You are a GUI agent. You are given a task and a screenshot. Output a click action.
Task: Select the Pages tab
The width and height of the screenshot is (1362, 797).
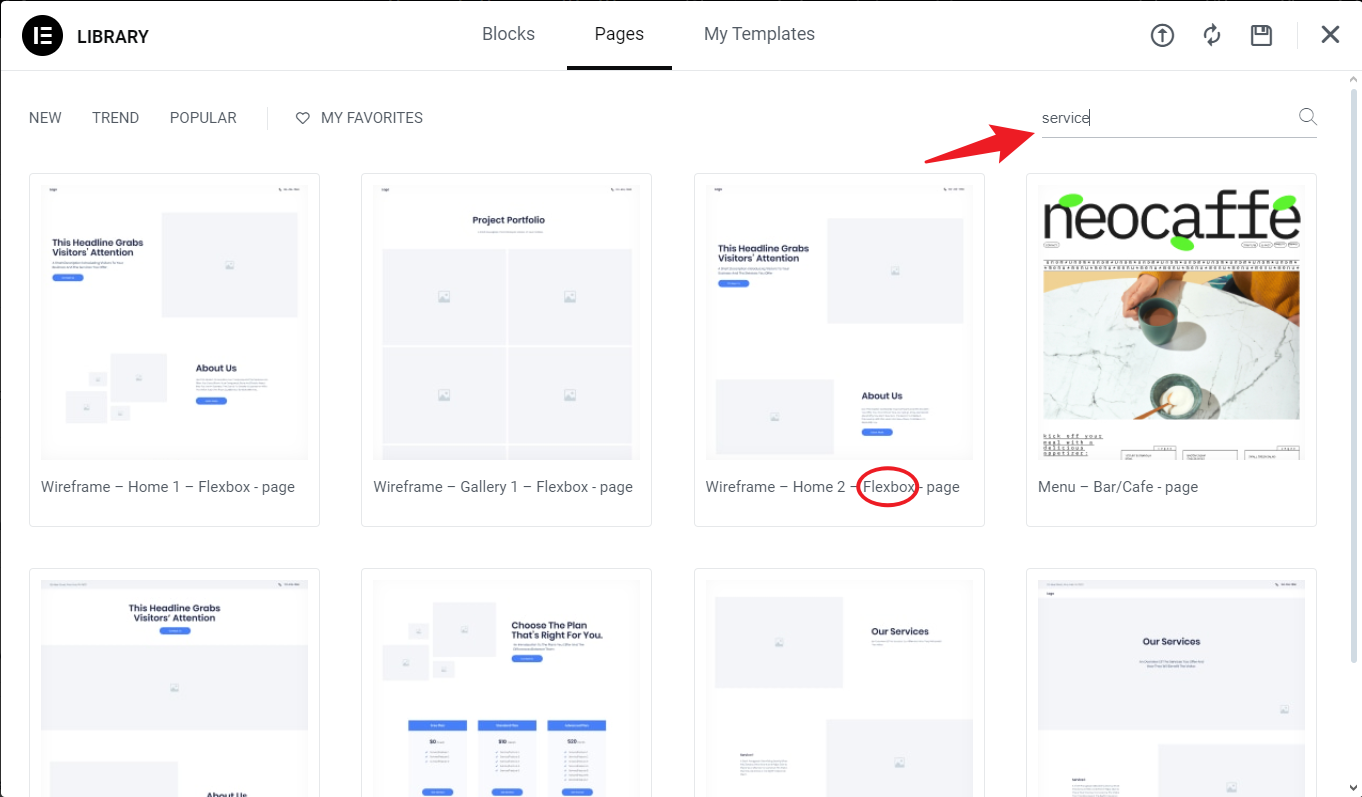click(x=619, y=34)
